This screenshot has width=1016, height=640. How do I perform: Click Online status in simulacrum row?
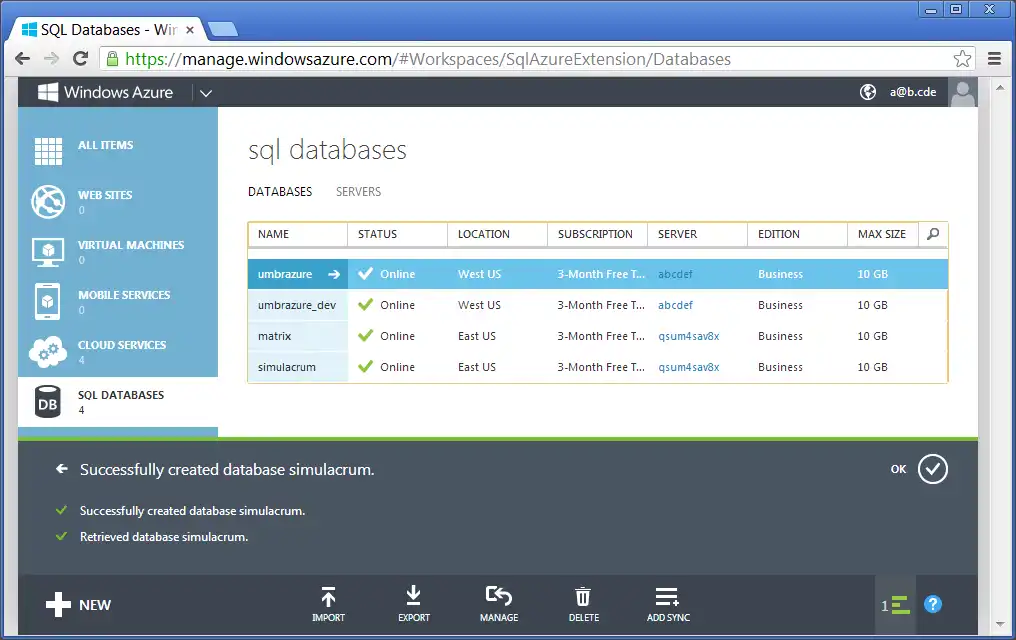397,367
